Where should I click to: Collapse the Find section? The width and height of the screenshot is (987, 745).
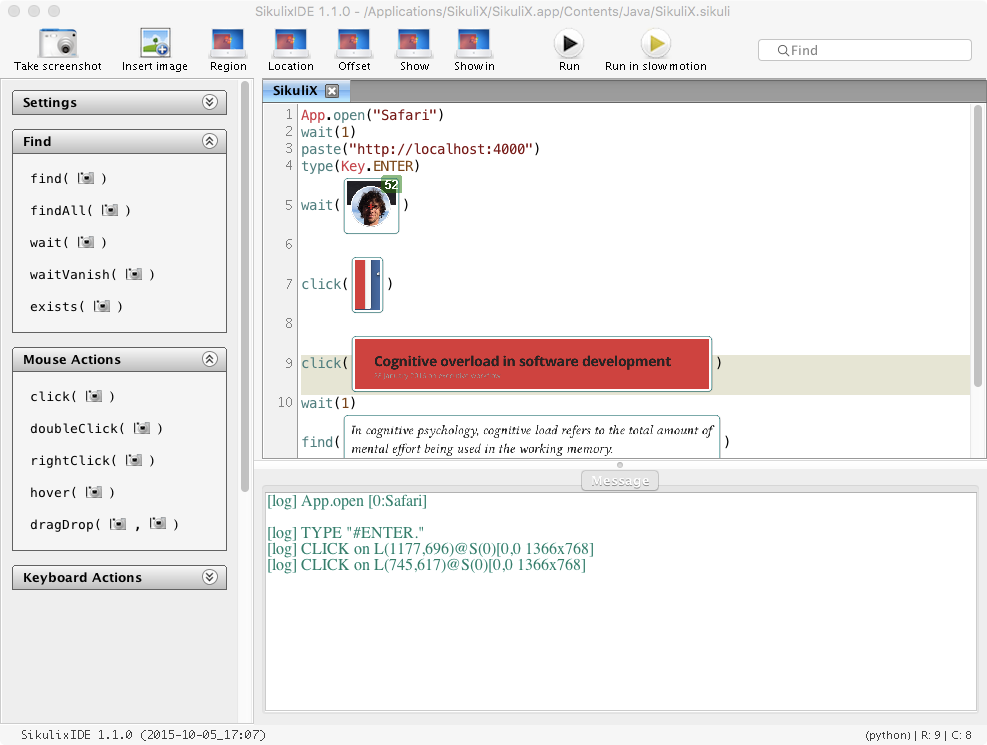click(209, 141)
